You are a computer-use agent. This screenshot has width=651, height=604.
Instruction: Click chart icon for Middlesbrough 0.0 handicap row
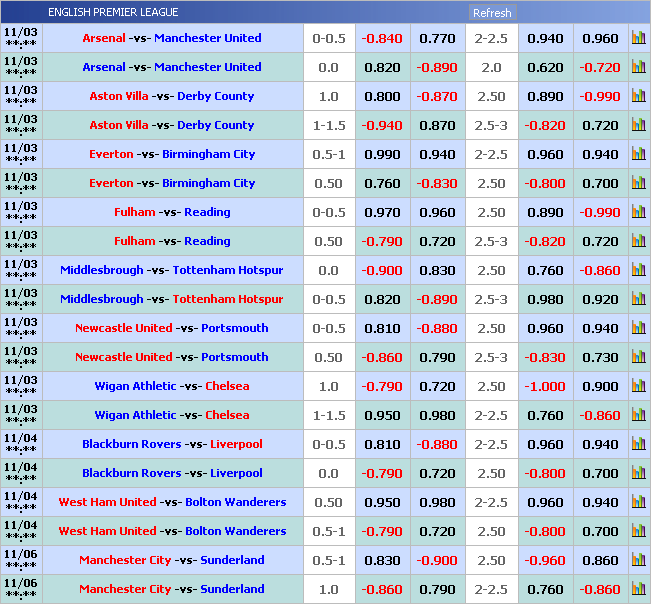638,271
